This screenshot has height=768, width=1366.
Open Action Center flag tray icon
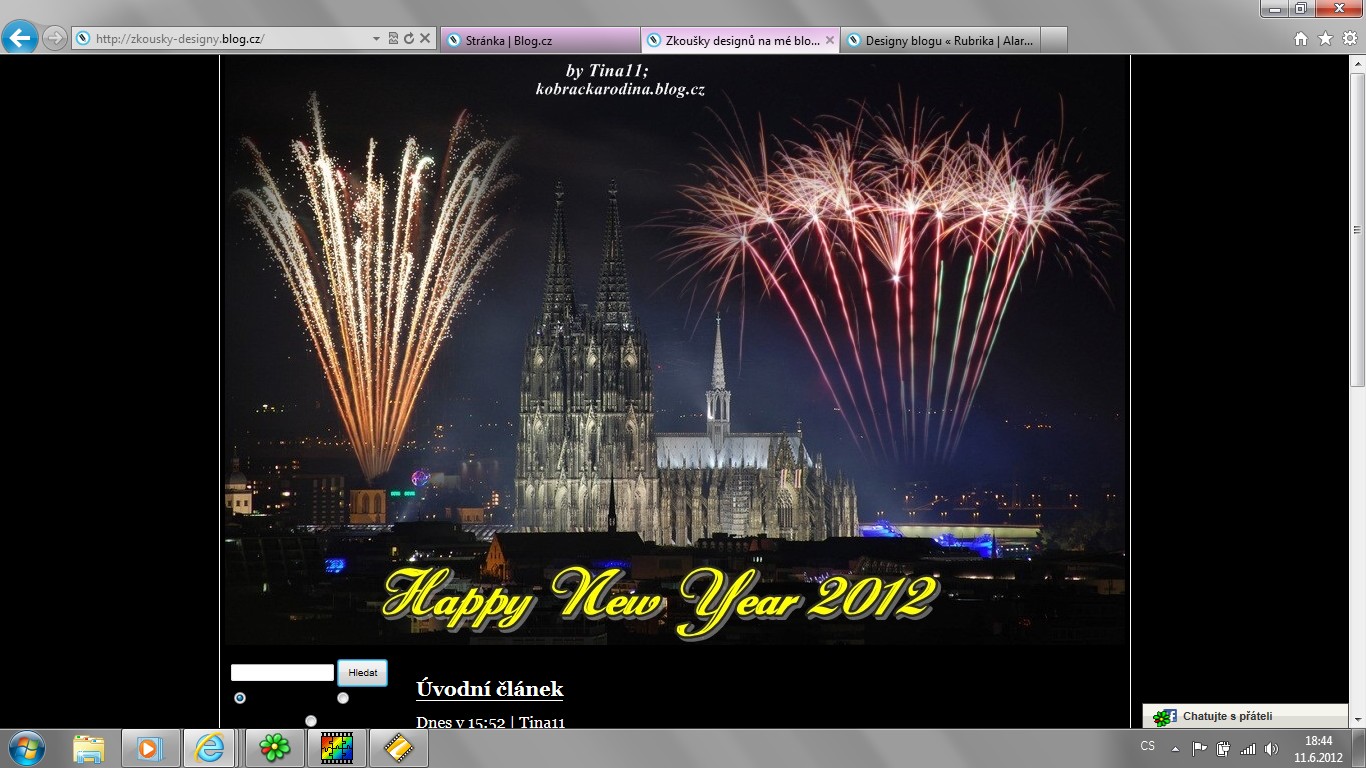1200,748
